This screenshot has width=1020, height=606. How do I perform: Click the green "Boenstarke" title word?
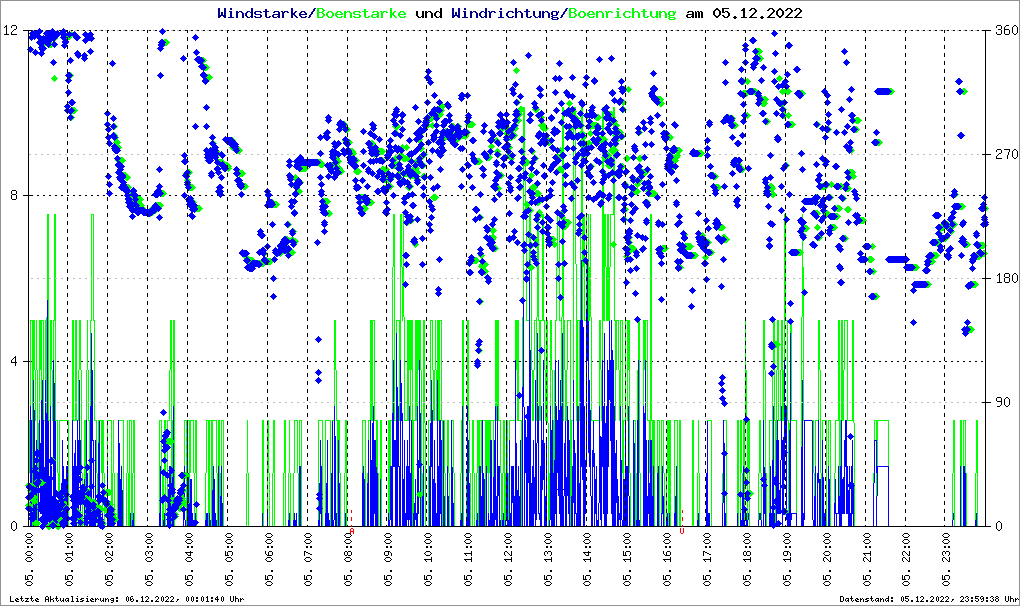364,13
